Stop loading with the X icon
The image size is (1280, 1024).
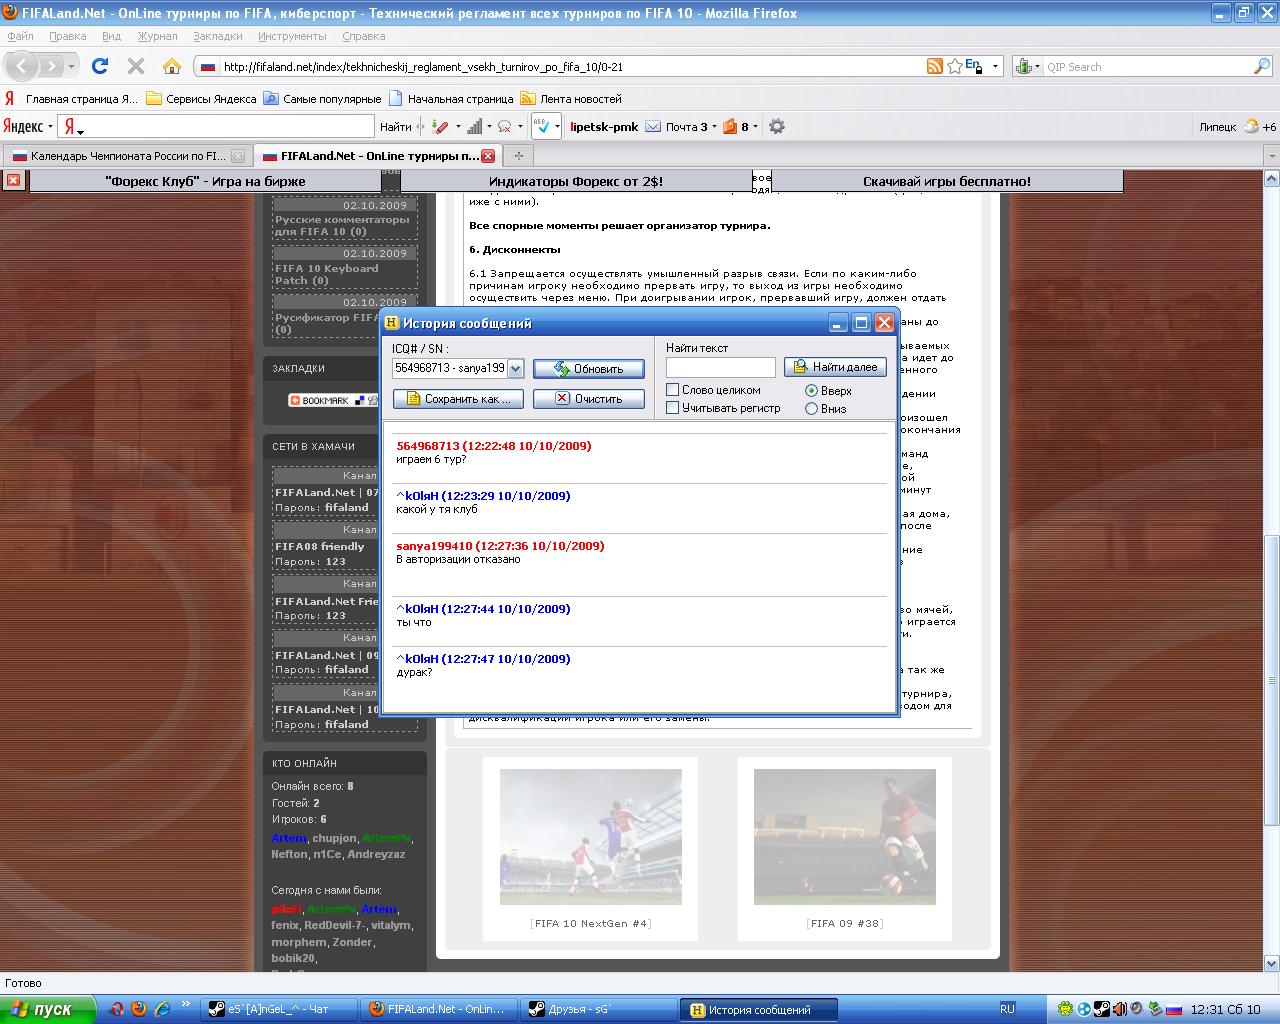point(136,66)
